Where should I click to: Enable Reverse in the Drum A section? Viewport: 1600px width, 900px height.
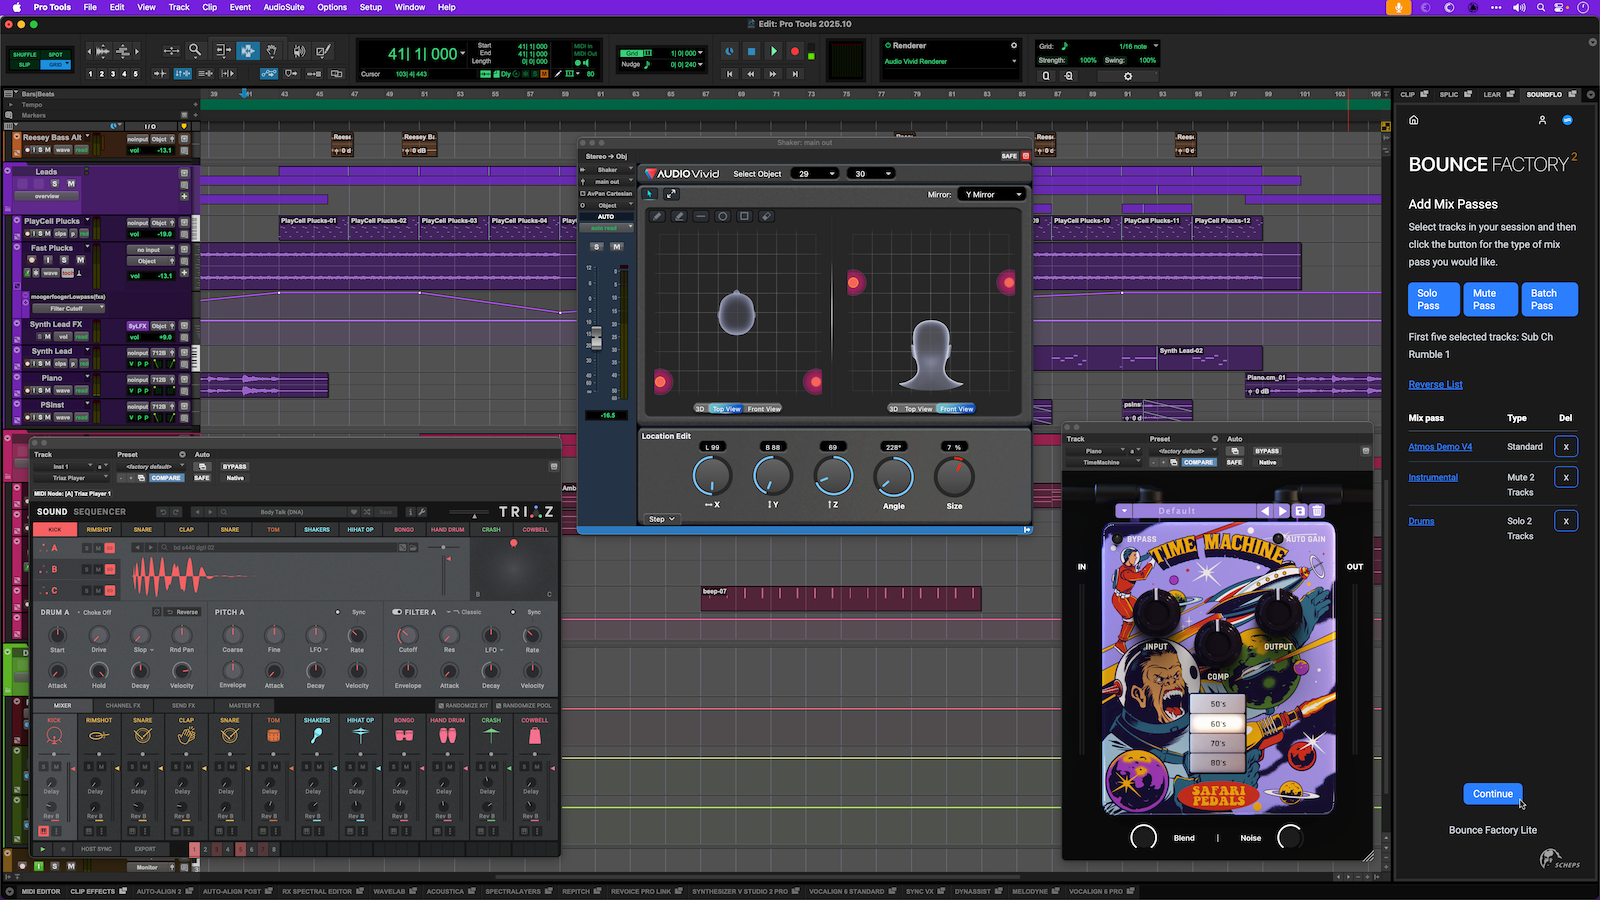182,612
